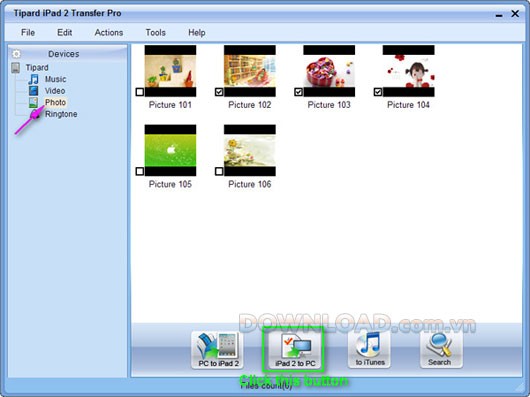Click the Picture 104 label

408,105
